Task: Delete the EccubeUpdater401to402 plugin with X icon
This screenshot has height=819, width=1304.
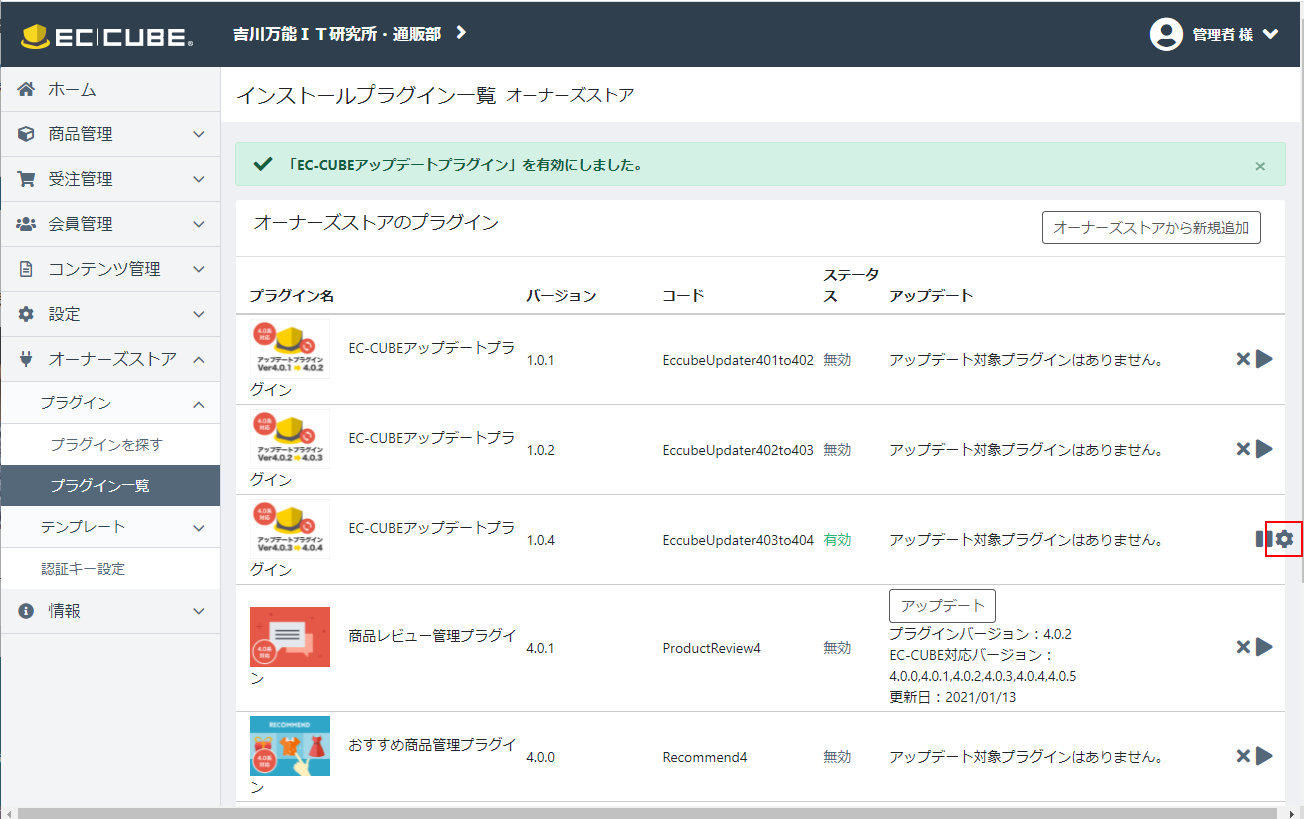Action: tap(1243, 359)
